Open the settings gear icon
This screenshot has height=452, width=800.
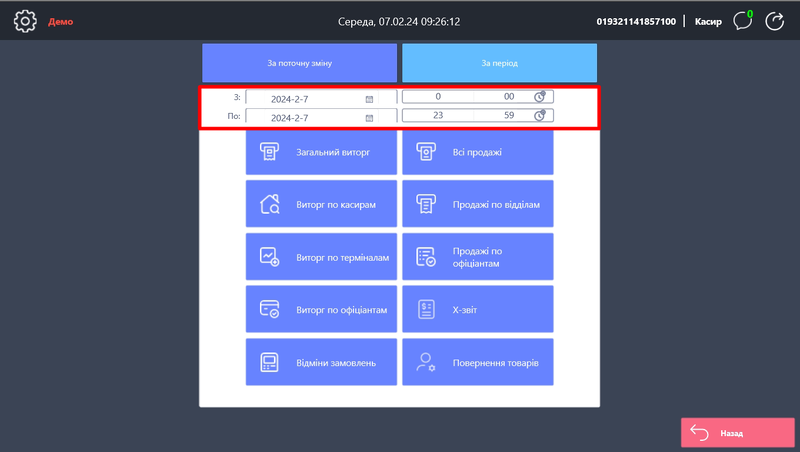(25, 21)
